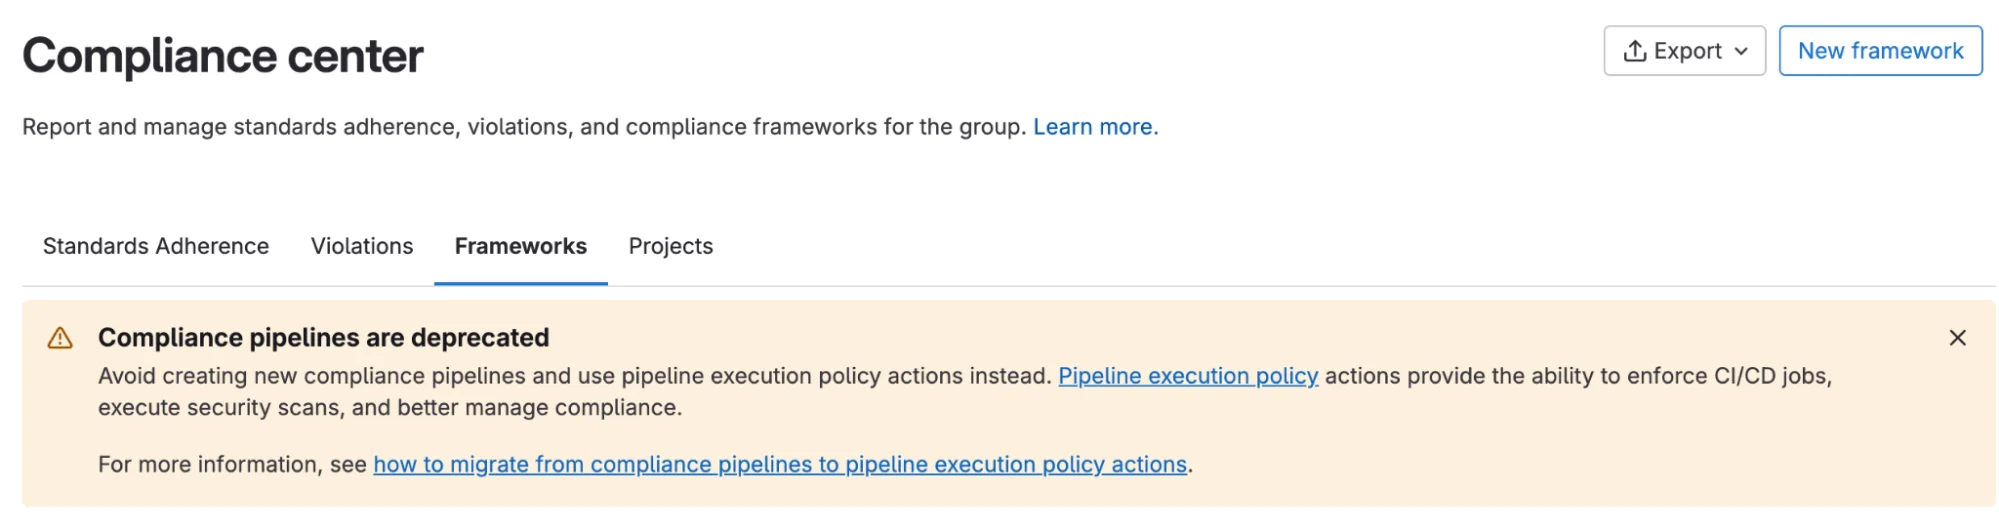
Task: Click the 'Compliance pipelines are deprecated' alert title
Action: [323, 338]
